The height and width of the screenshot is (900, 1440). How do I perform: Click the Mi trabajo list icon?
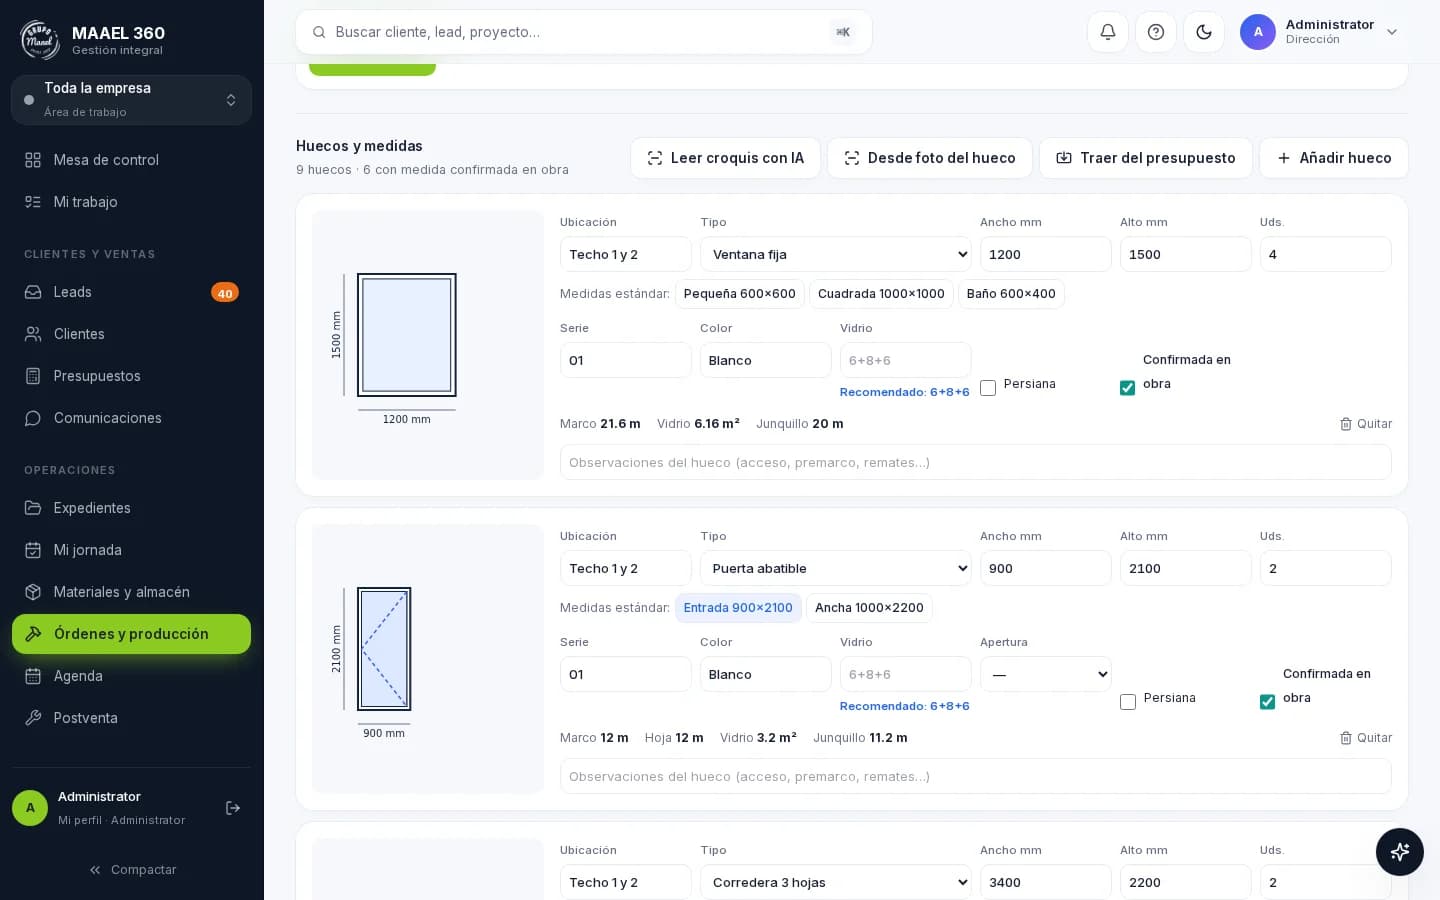[33, 202]
